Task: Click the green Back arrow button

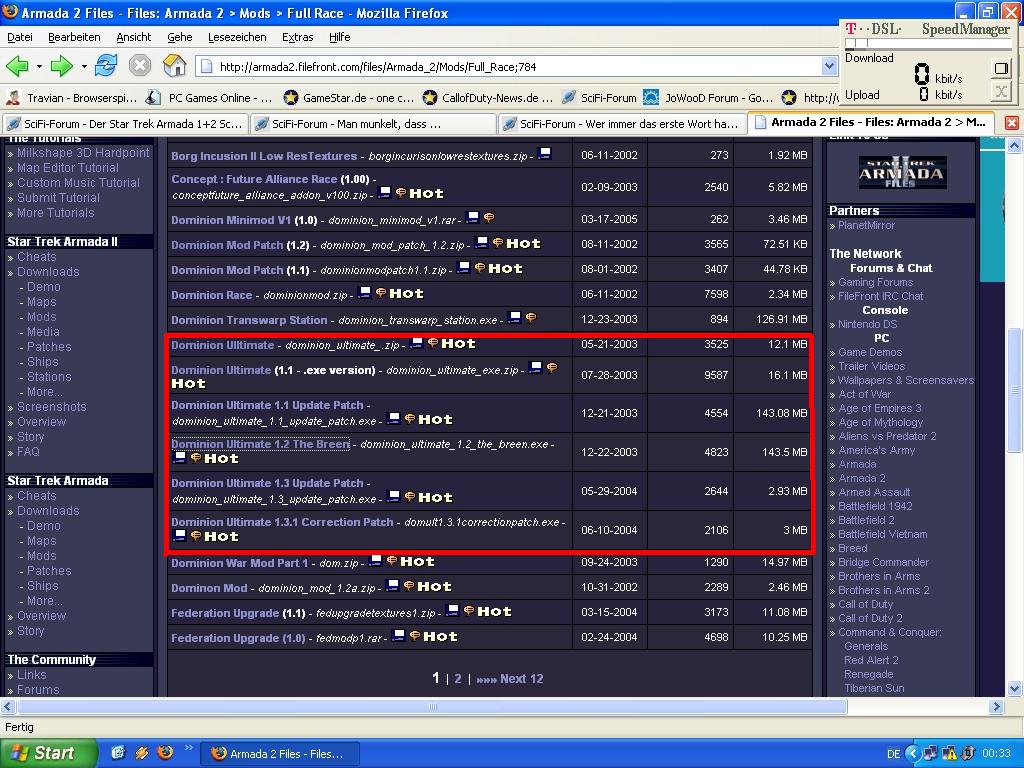Action: 17,66
